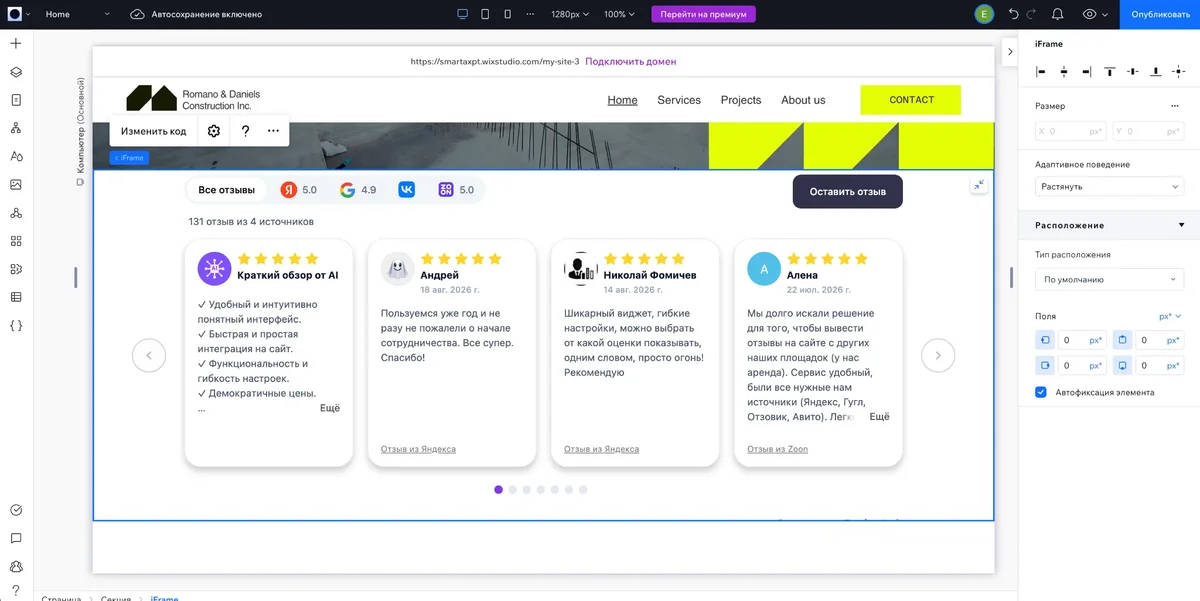Image resolution: width=1200 pixels, height=601 pixels.
Task: Open the App Market grid icon
Action: tap(15, 241)
